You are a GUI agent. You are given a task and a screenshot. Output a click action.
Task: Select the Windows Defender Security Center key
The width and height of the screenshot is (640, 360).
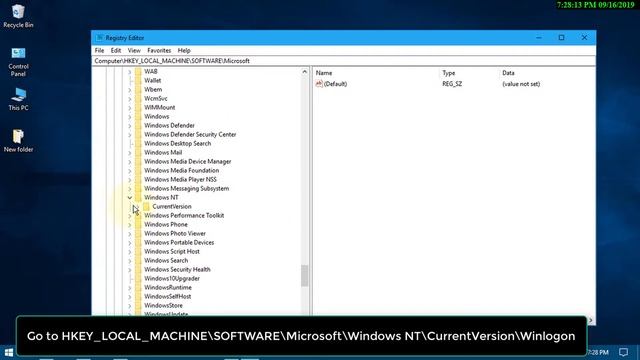point(190,134)
